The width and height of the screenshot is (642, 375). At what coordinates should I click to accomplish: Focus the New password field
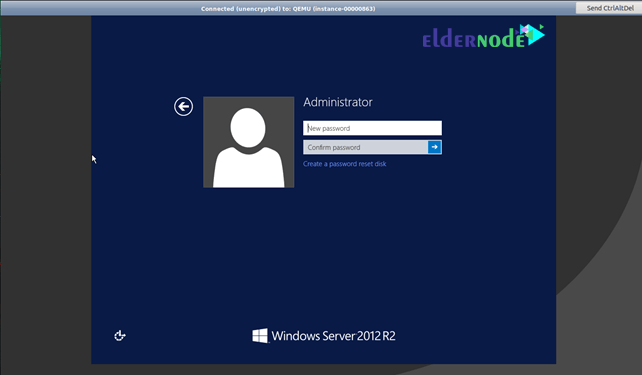[372, 128]
